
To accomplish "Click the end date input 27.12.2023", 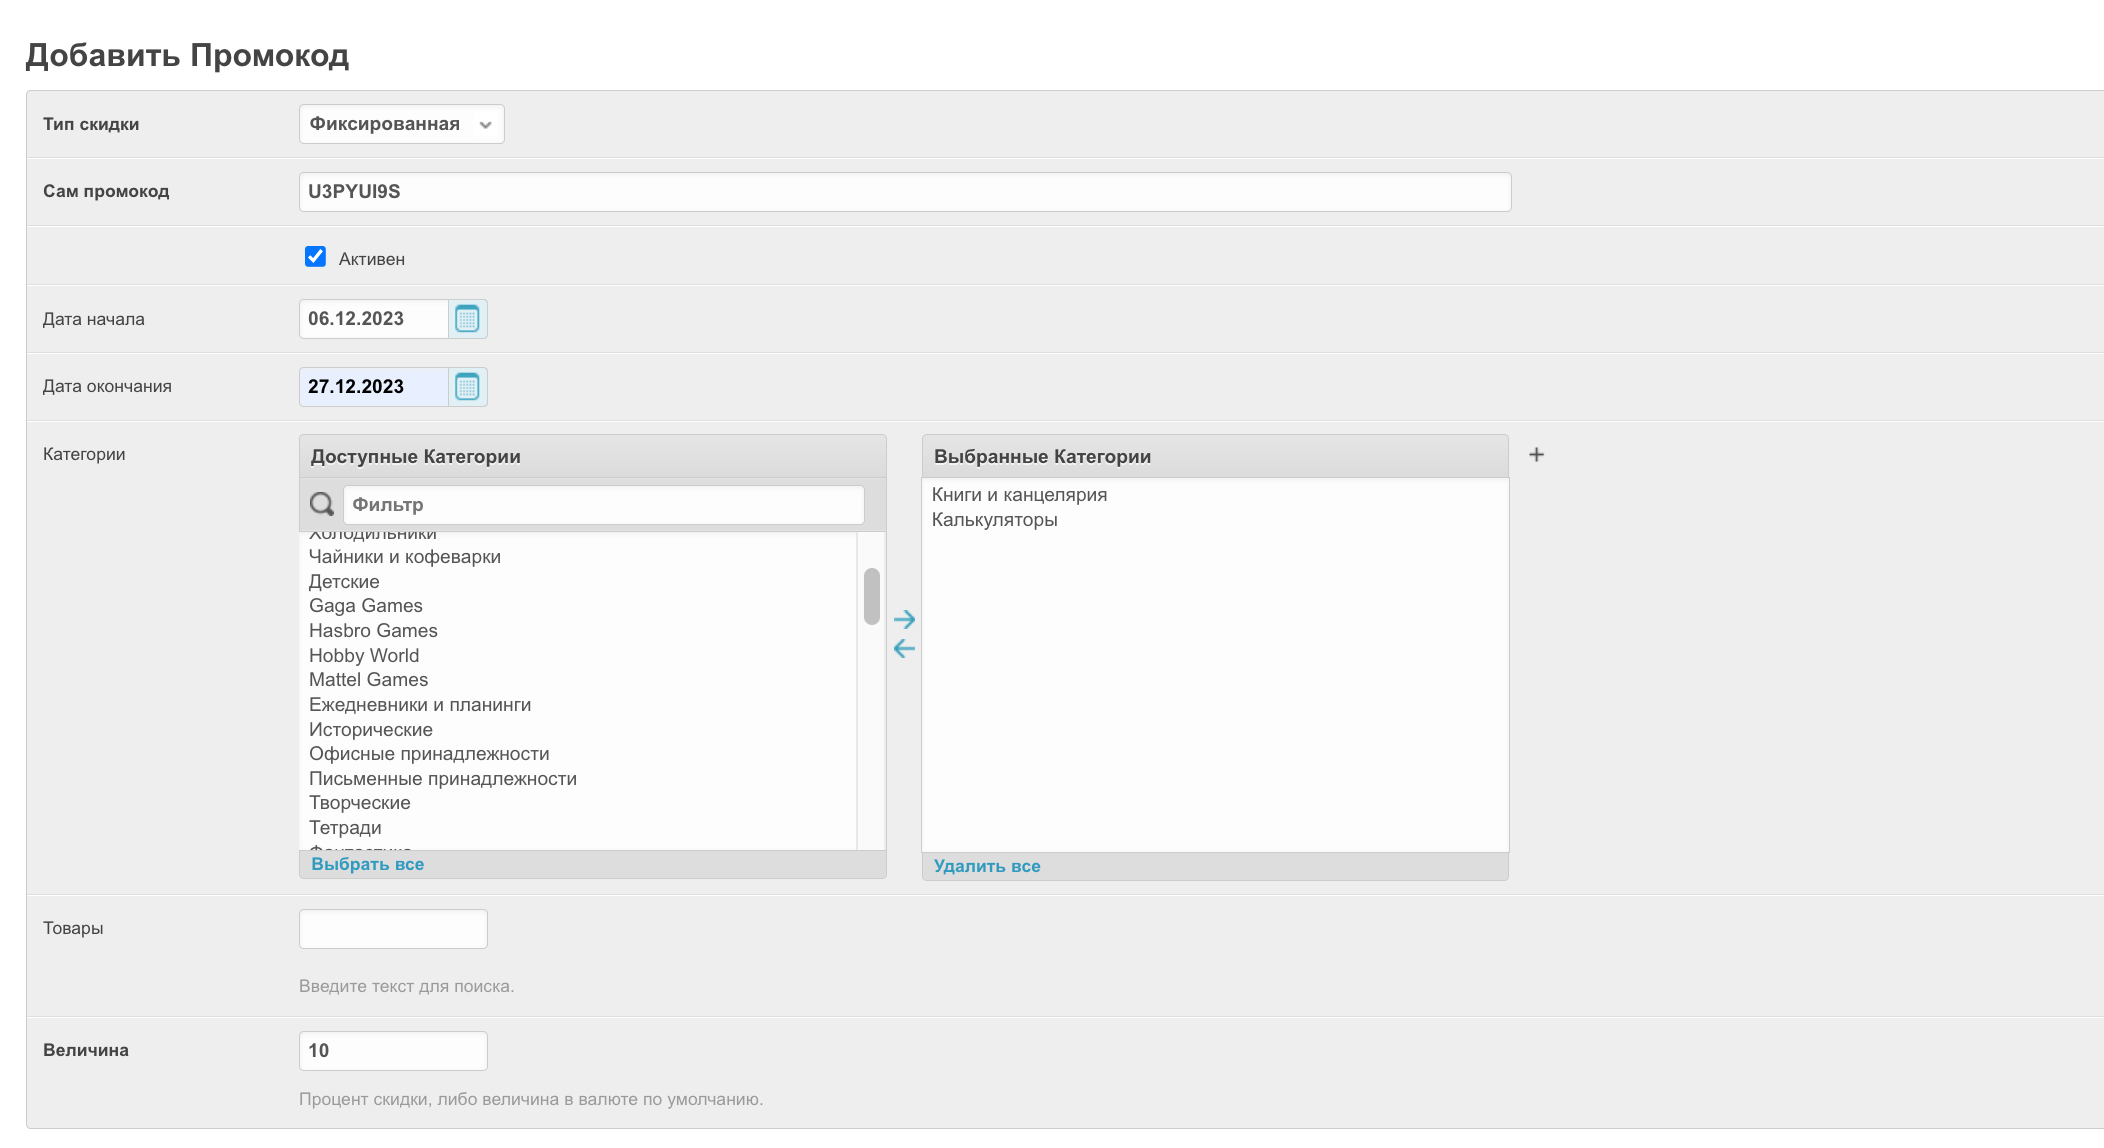I will click(373, 387).
